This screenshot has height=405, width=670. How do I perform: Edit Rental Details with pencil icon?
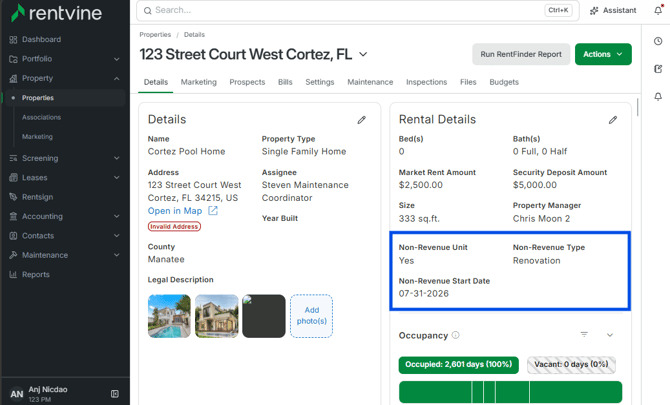pos(613,120)
